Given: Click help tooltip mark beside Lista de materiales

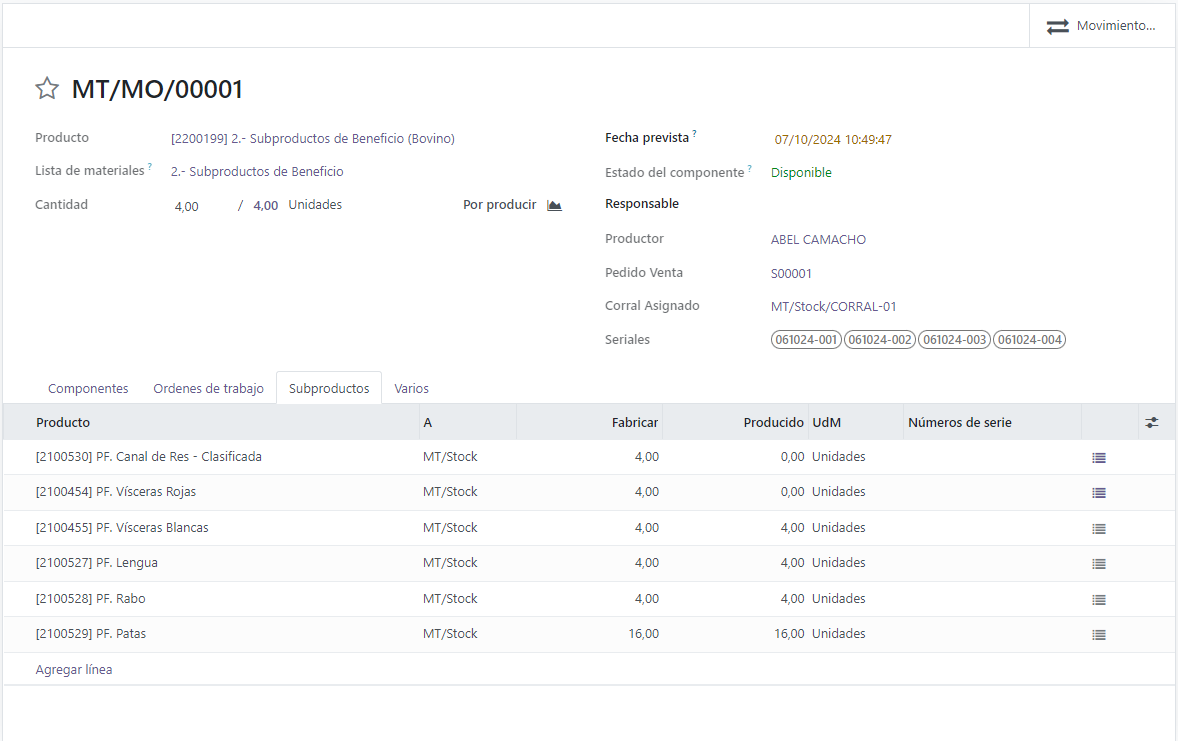Looking at the screenshot, I should (150, 166).
